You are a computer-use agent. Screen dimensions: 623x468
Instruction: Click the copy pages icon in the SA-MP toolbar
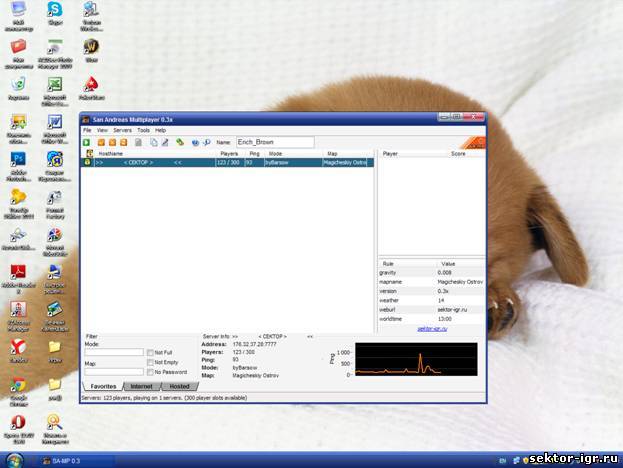[x=154, y=142]
